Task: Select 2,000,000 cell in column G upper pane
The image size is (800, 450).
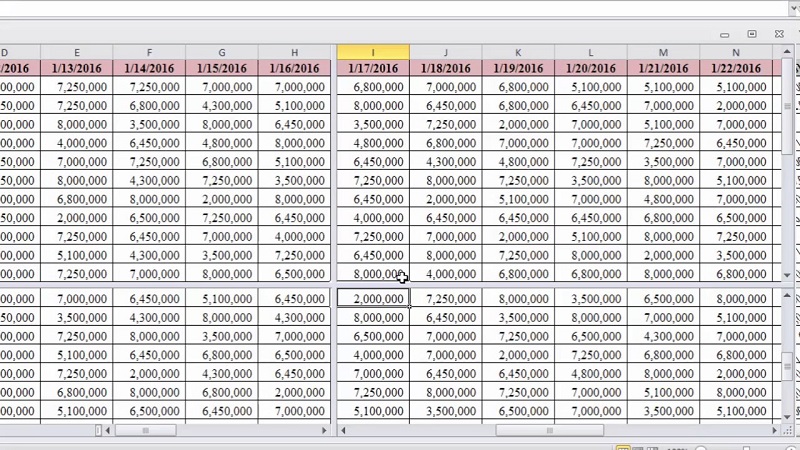Action: click(x=222, y=199)
